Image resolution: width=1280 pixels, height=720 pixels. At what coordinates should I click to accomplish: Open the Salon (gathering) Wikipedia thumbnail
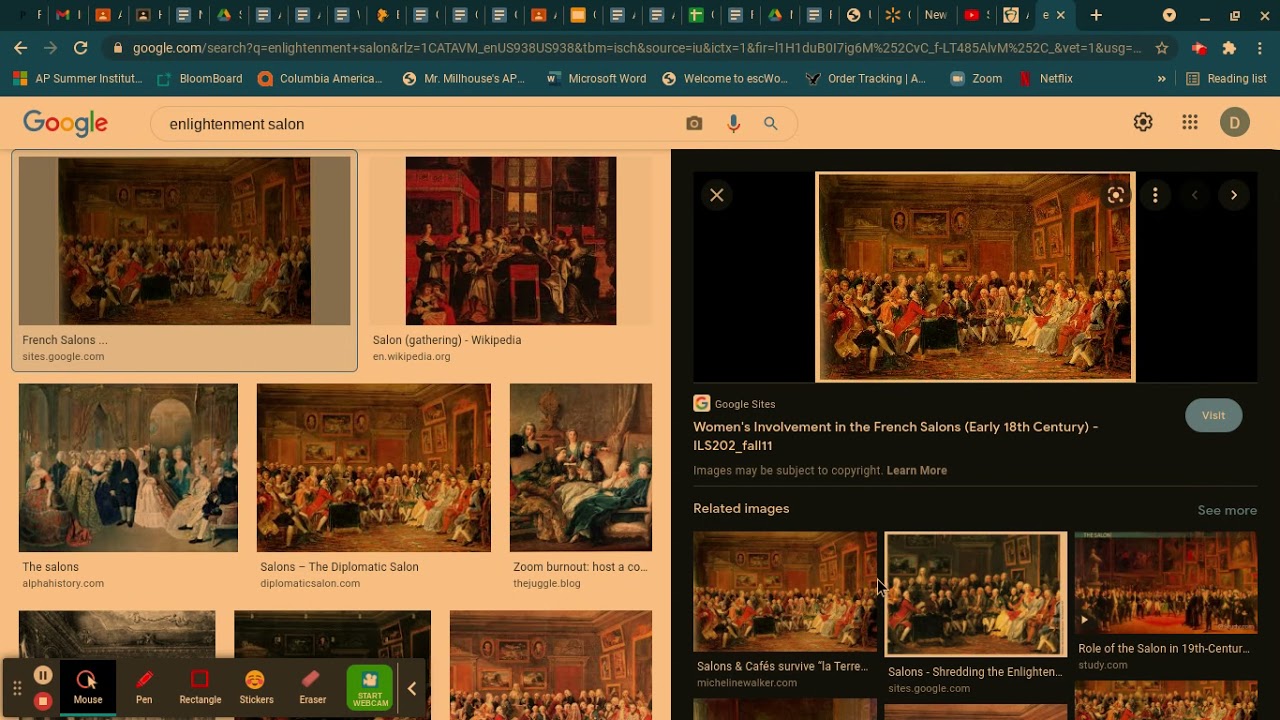tap(511, 241)
